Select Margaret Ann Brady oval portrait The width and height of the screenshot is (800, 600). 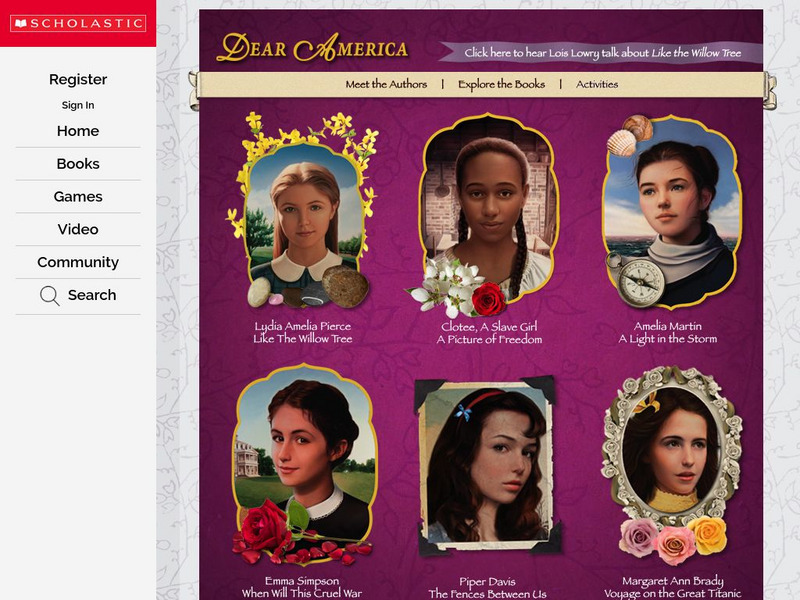671,465
